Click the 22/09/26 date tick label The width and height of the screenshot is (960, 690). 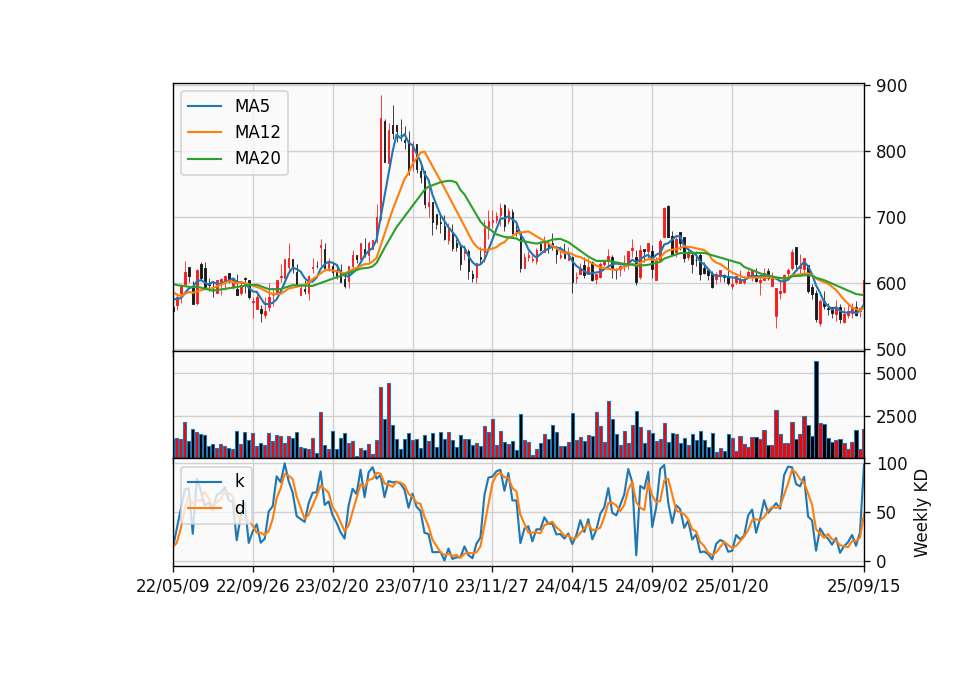[x=253, y=586]
